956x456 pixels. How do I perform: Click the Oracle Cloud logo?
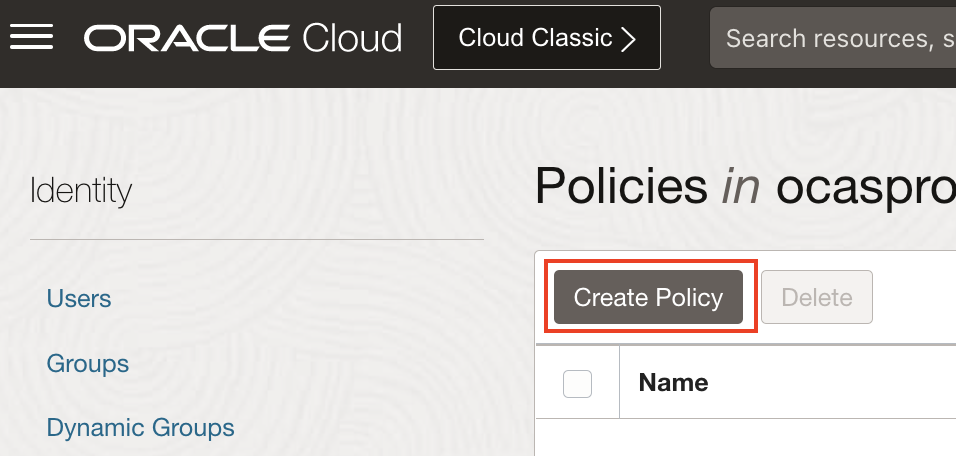click(x=243, y=38)
